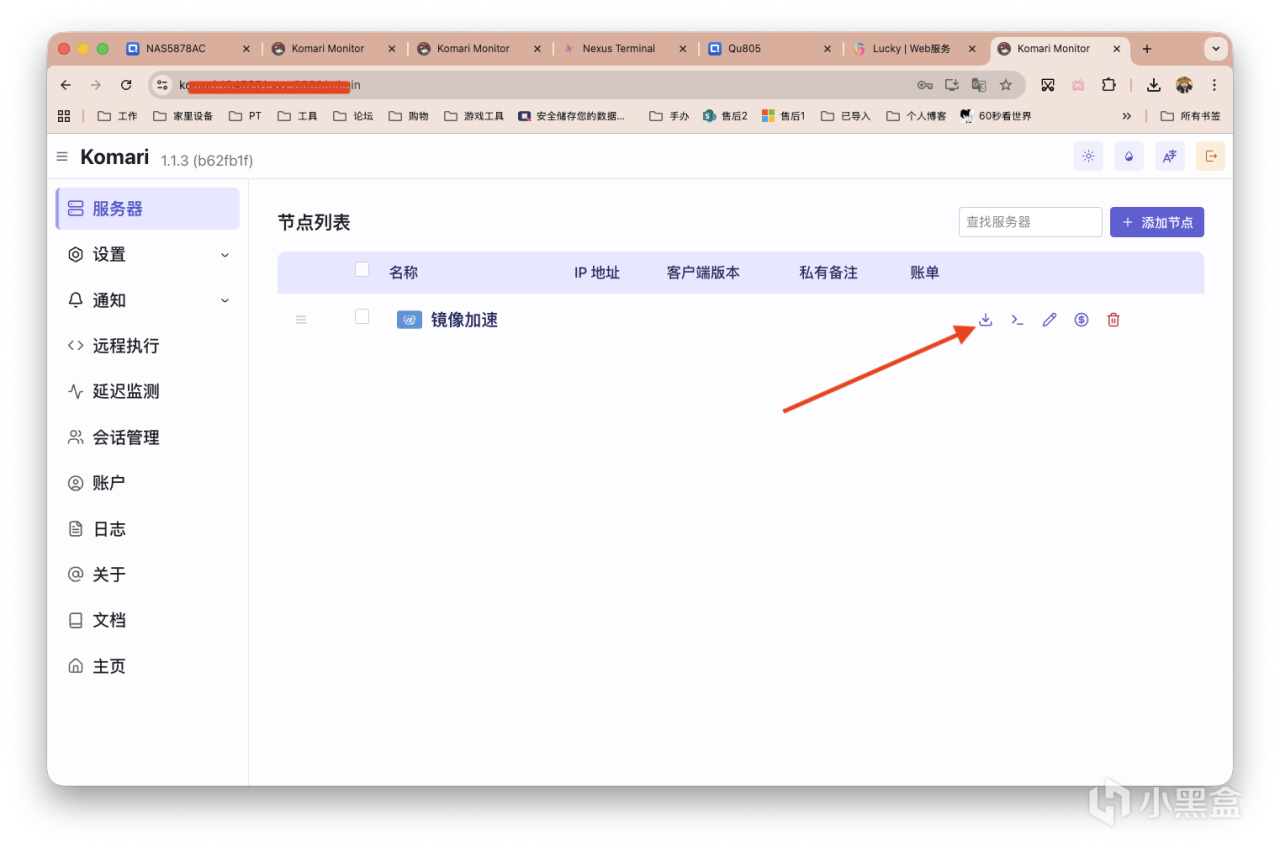Click translate page icon in address bar

(979, 85)
